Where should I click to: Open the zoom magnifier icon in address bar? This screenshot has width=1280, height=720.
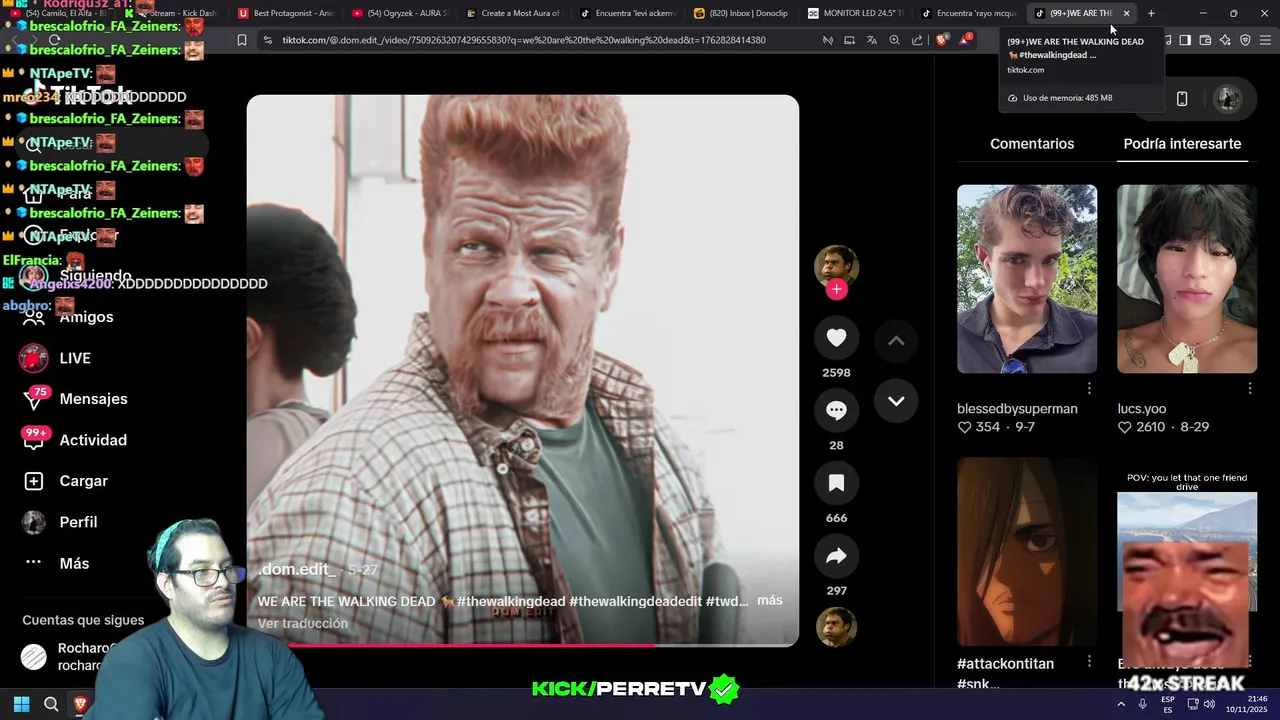coord(894,40)
